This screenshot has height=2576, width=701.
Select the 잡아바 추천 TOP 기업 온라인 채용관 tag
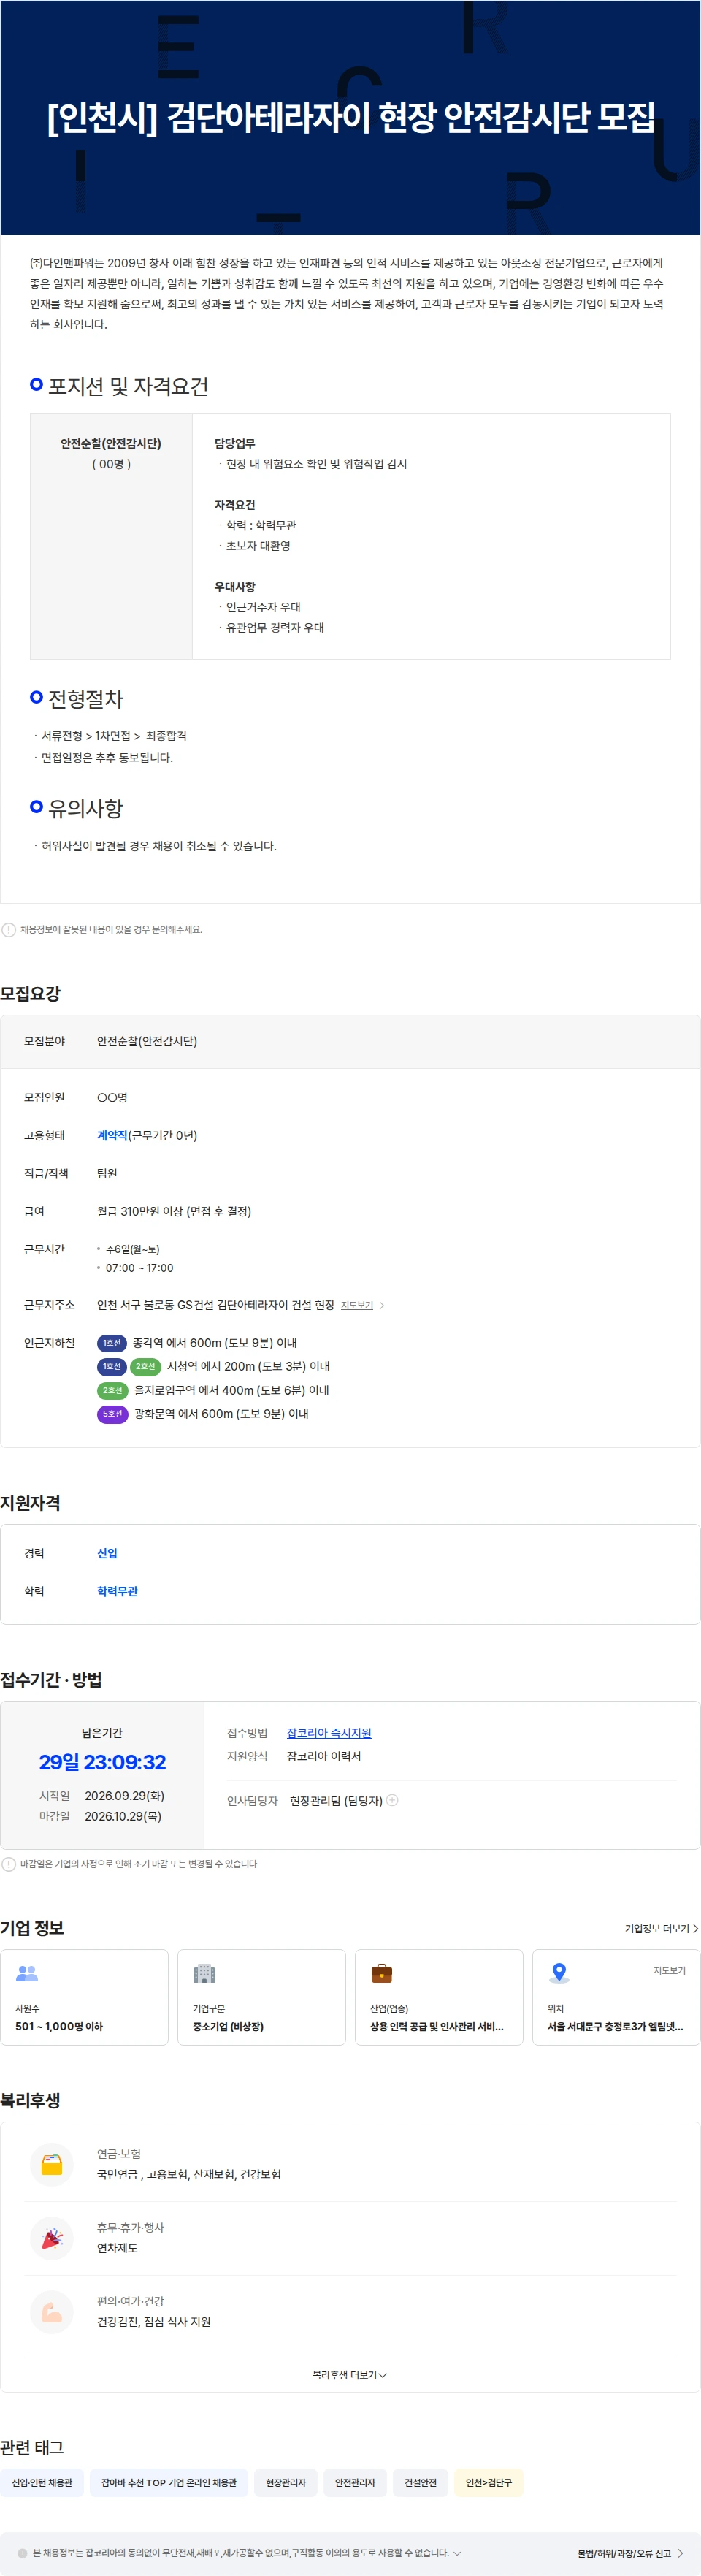click(x=169, y=2482)
